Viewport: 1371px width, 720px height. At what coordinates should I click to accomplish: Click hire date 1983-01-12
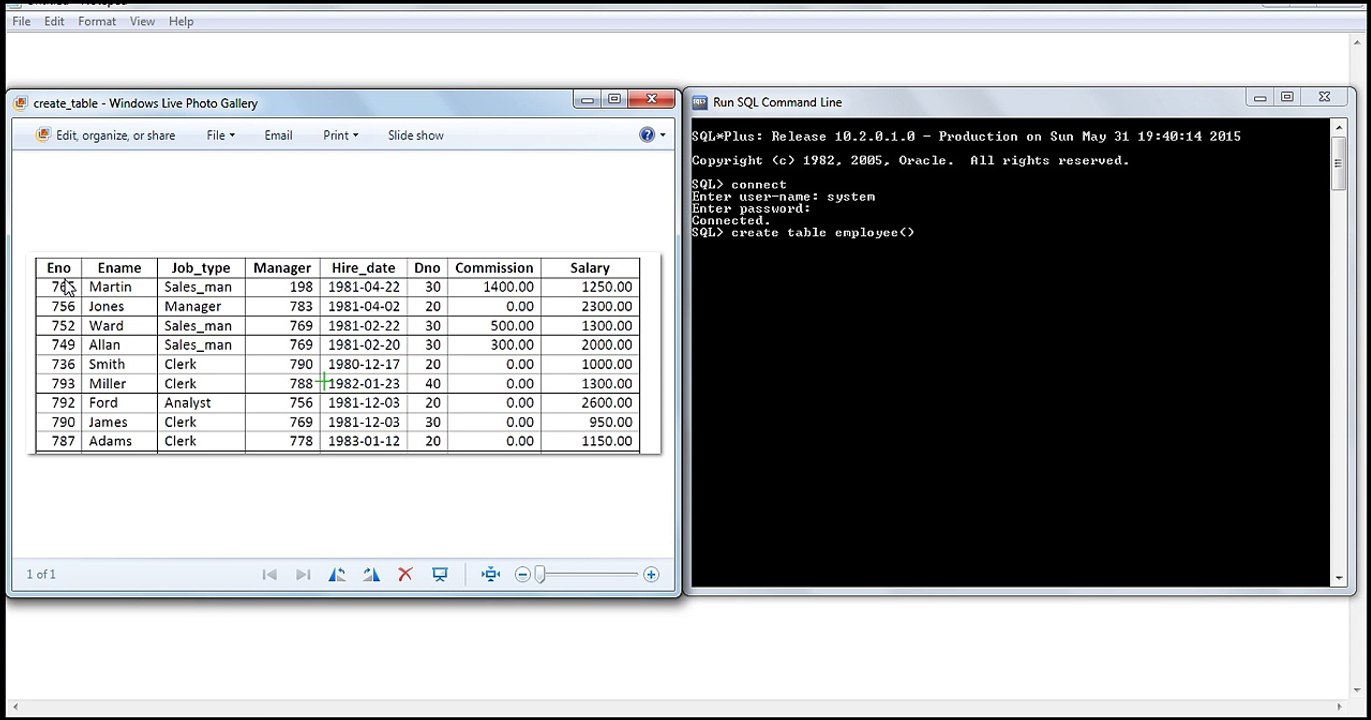[x=364, y=441]
